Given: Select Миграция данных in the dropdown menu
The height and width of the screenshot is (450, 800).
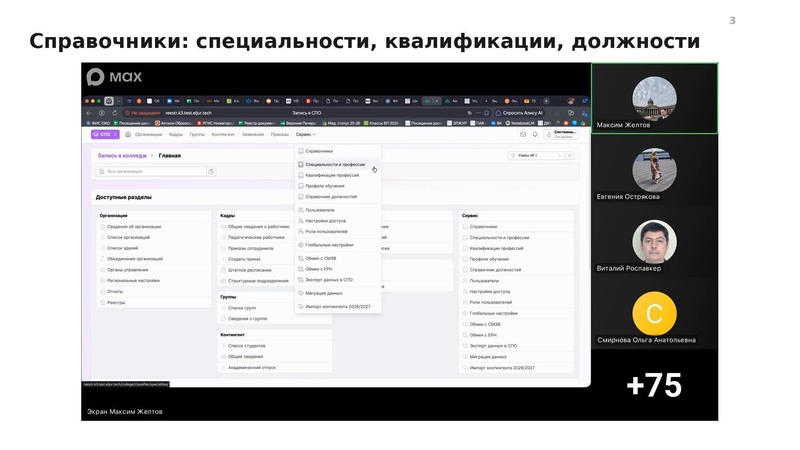Looking at the screenshot, I should [338, 293].
